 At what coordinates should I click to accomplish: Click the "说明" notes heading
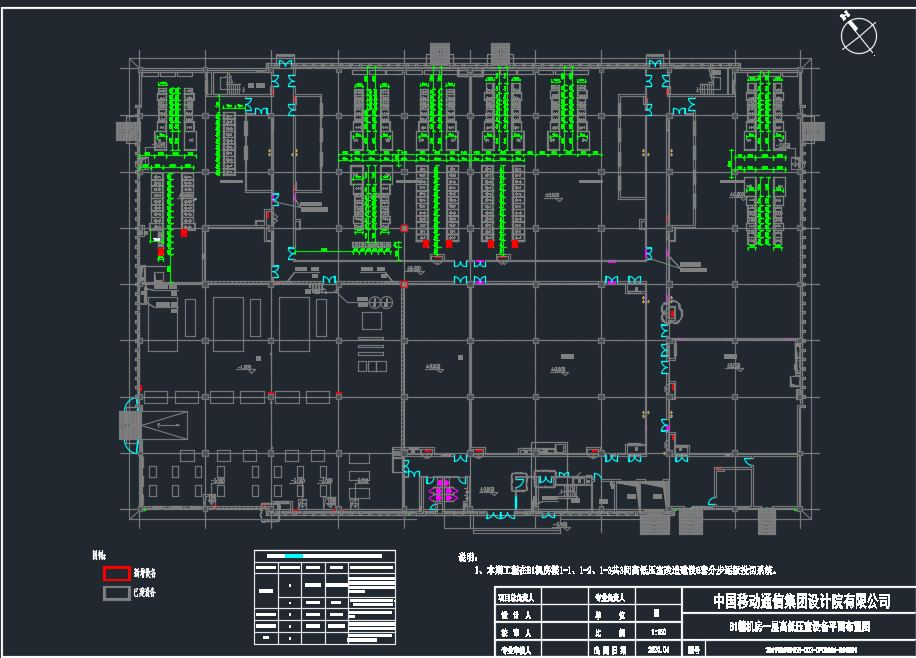coord(468,557)
